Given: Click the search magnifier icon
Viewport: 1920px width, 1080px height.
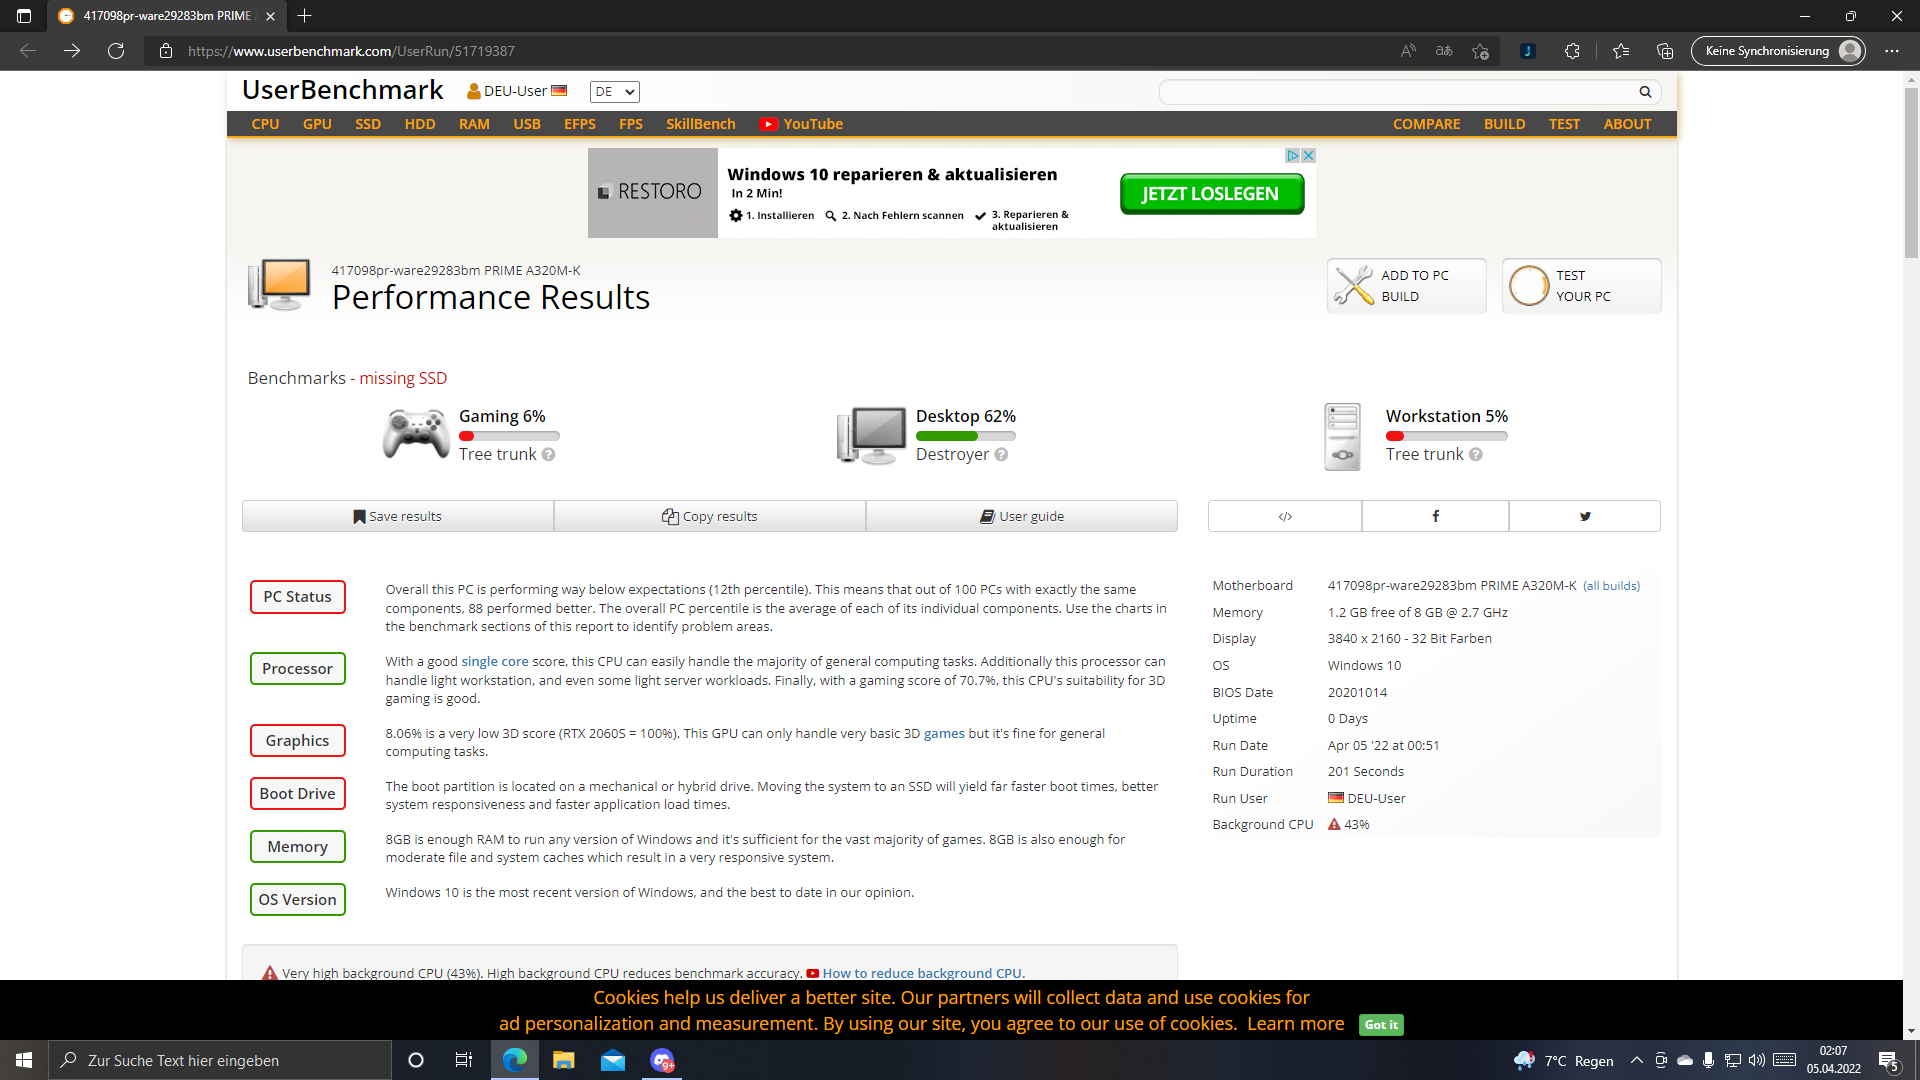Looking at the screenshot, I should (1645, 92).
